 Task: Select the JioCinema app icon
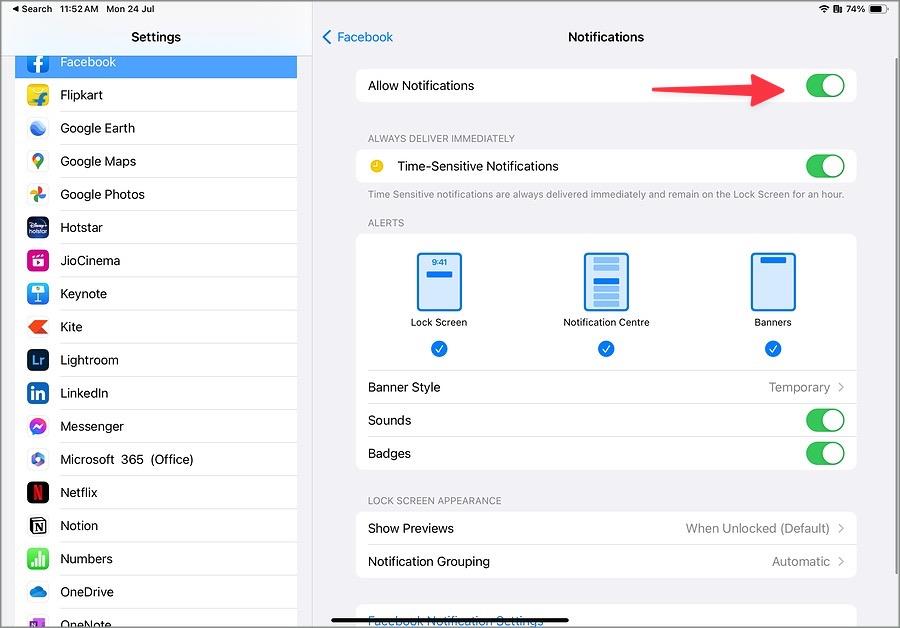pyautogui.click(x=38, y=261)
